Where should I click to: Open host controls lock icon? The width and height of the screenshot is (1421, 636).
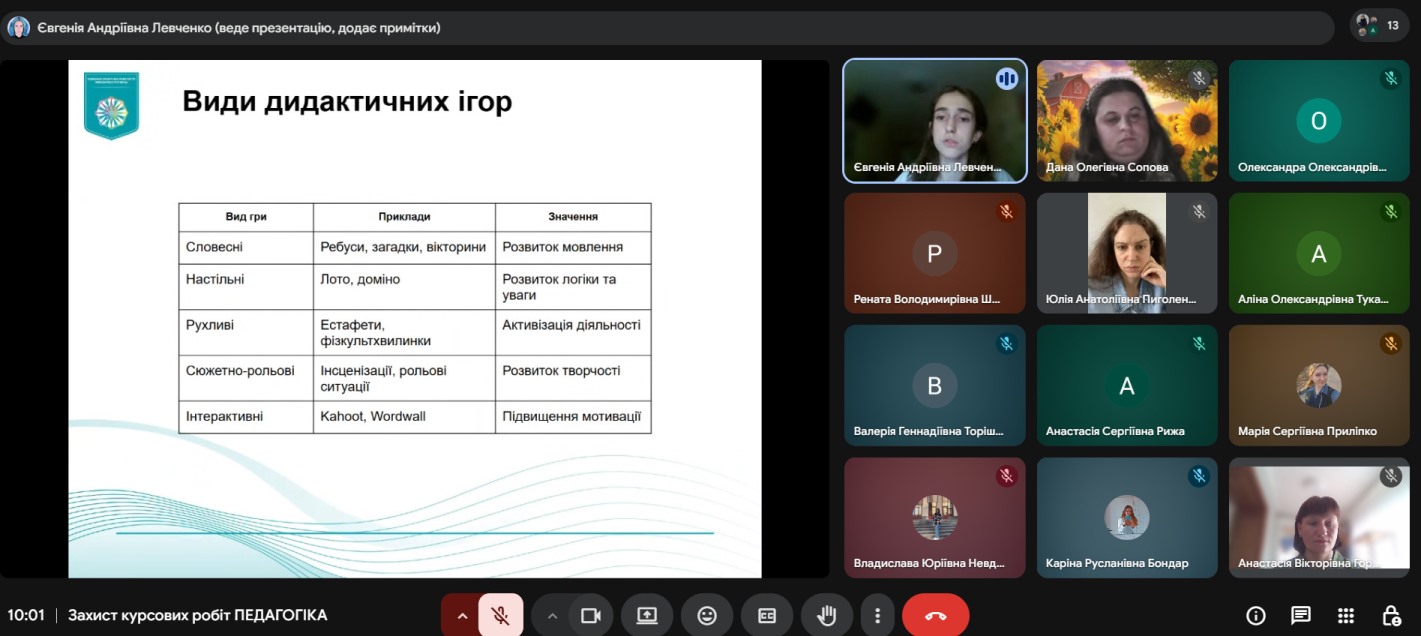(1391, 615)
